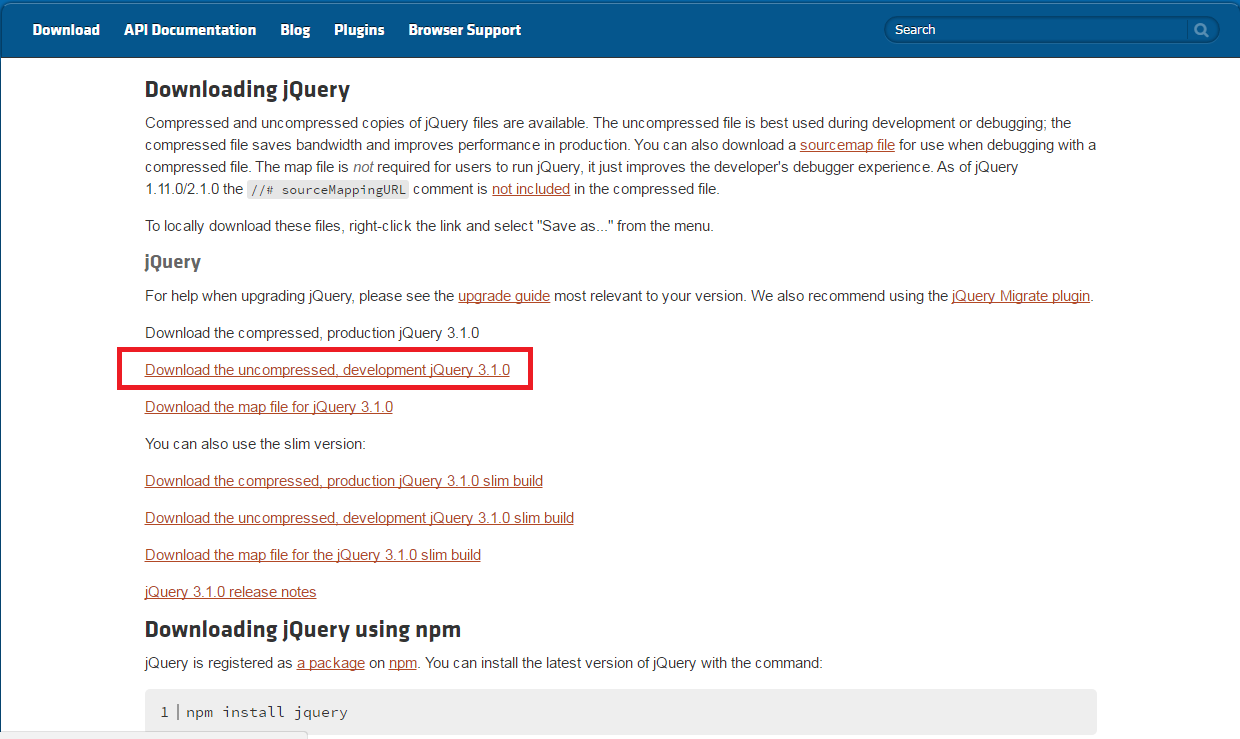Open the upgrade guide link
The height and width of the screenshot is (739, 1240).
coord(504,296)
